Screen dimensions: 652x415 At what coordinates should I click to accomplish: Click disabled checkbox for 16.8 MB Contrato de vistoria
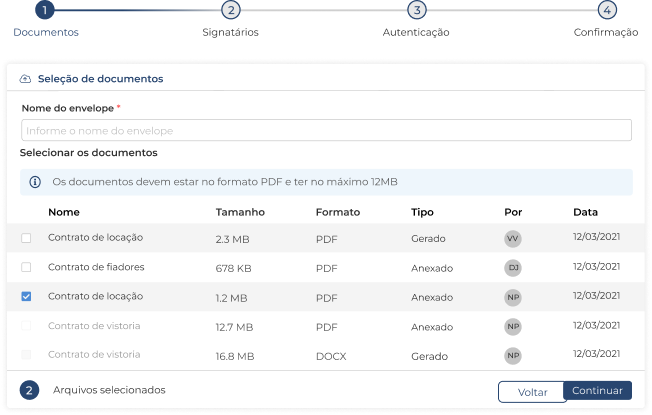click(26, 355)
